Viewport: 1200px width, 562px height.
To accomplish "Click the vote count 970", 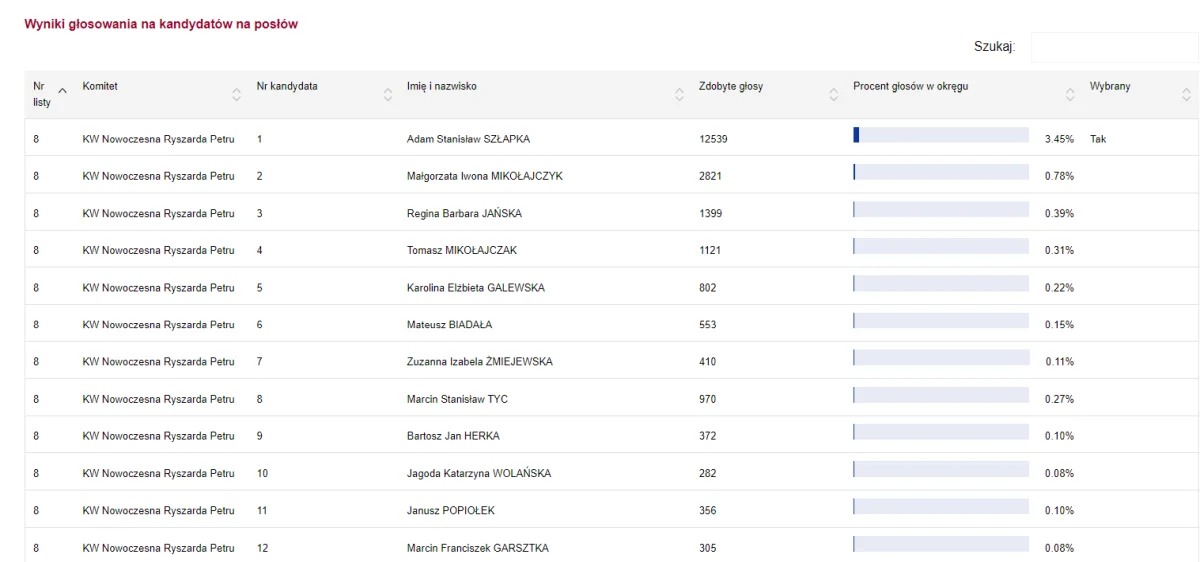I will click(x=708, y=399).
